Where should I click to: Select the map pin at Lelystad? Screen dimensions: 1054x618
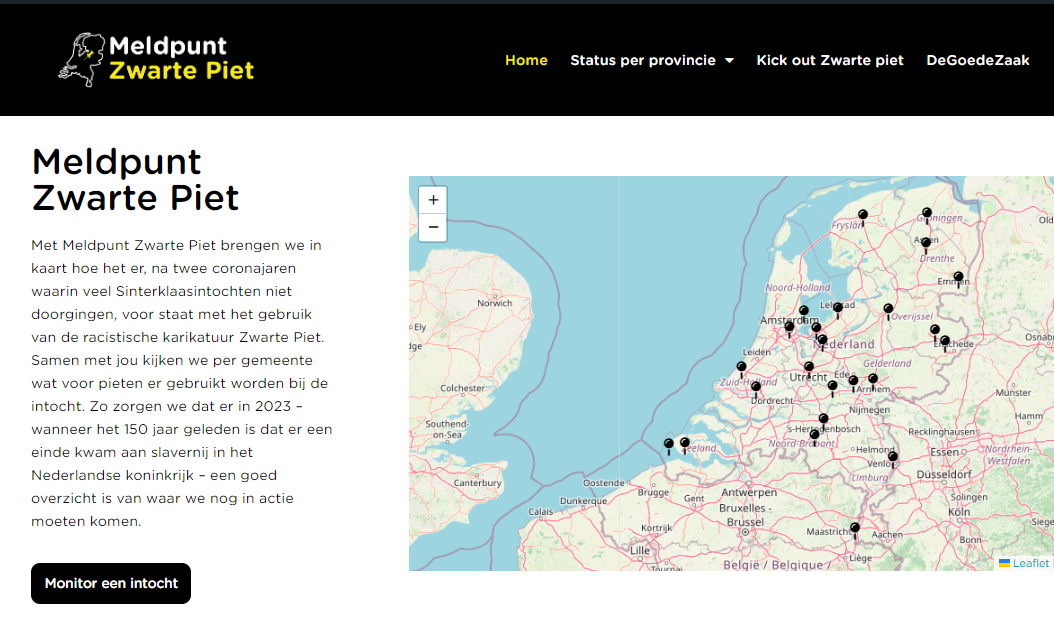click(838, 309)
